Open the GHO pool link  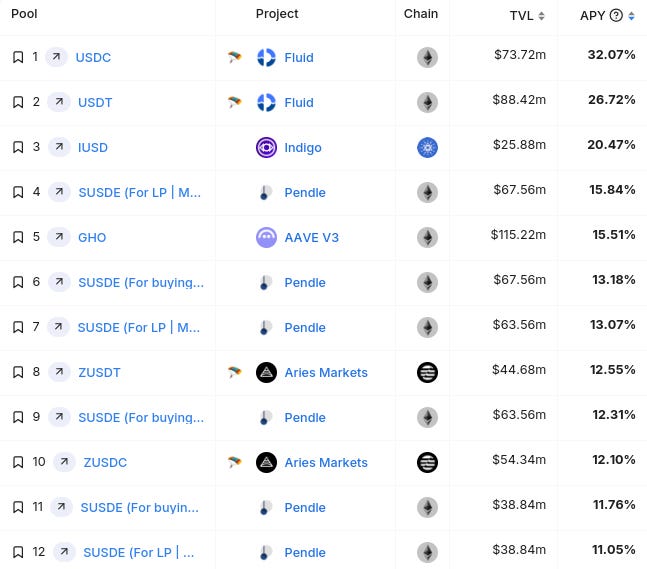coord(92,237)
